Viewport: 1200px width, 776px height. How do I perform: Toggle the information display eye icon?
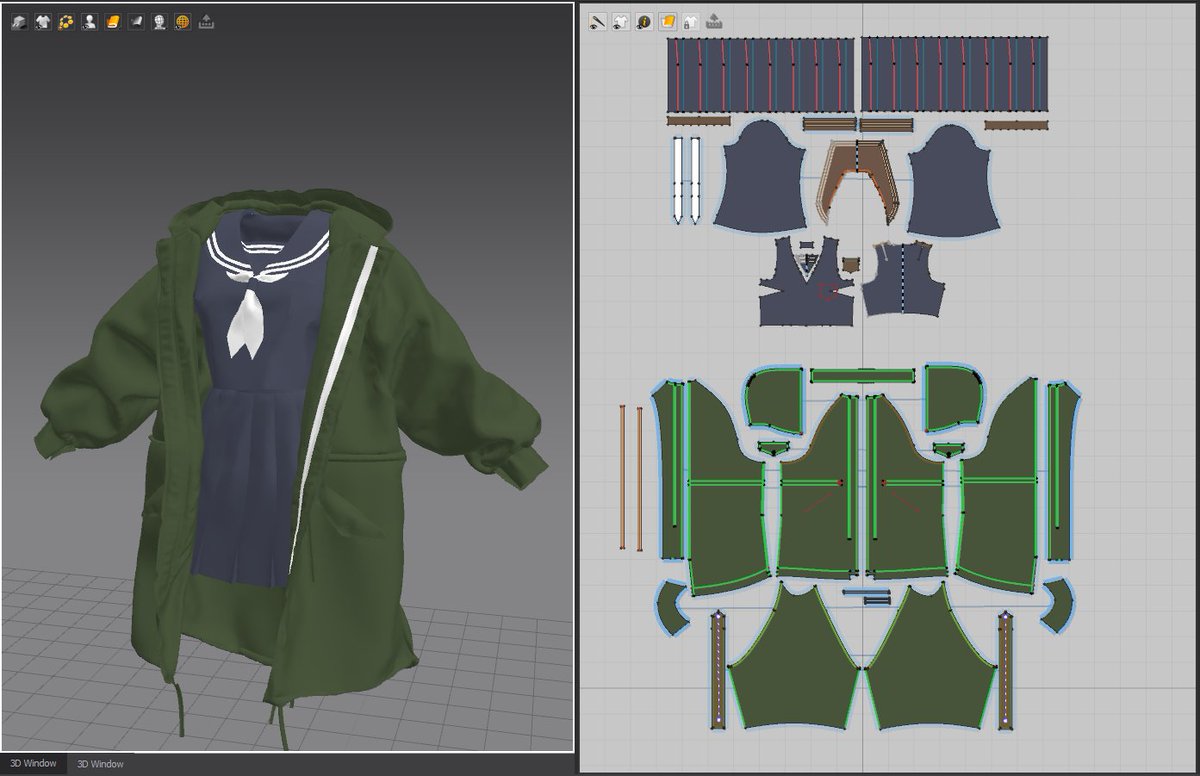pyautogui.click(x=644, y=21)
